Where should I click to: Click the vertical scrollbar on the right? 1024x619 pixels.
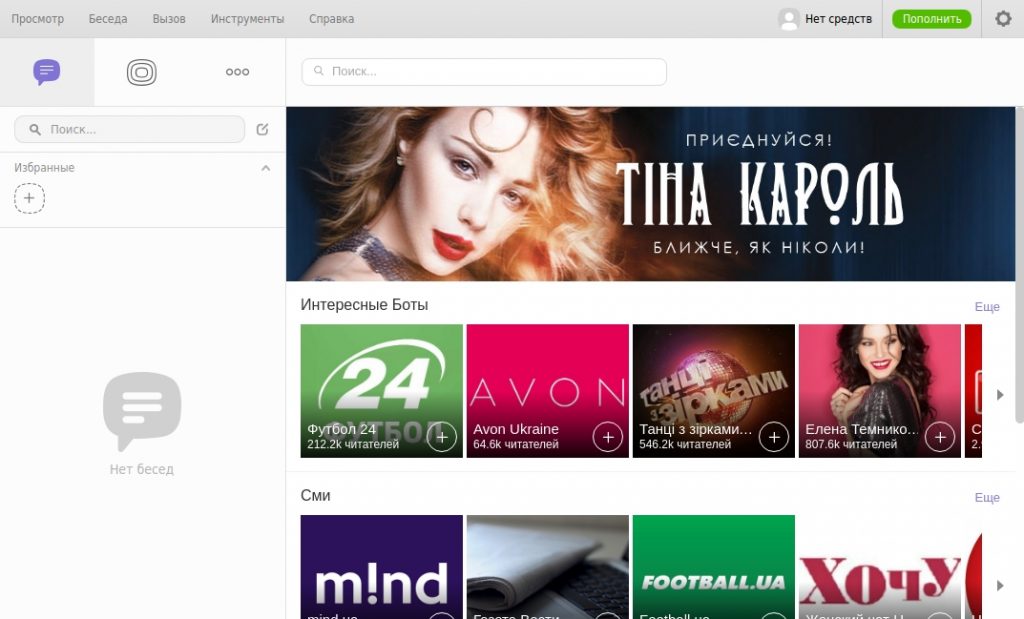(1019, 264)
